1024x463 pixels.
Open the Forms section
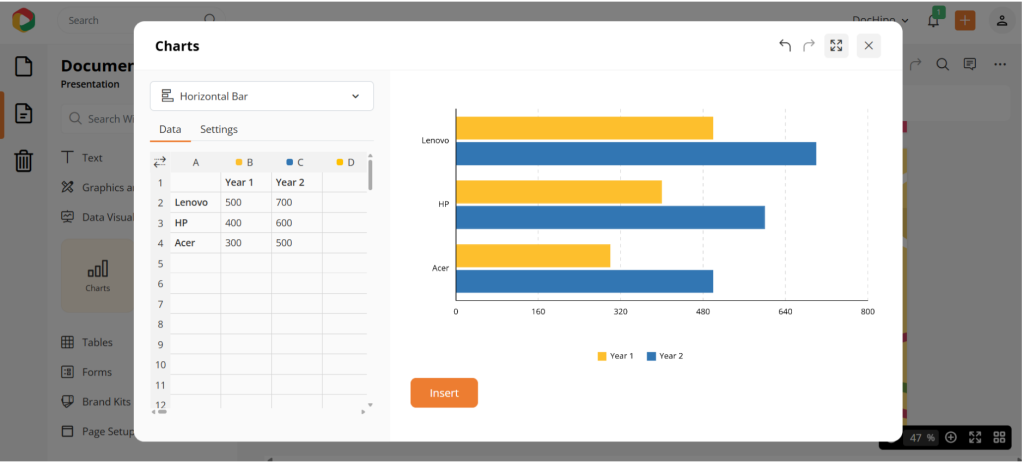(86, 372)
